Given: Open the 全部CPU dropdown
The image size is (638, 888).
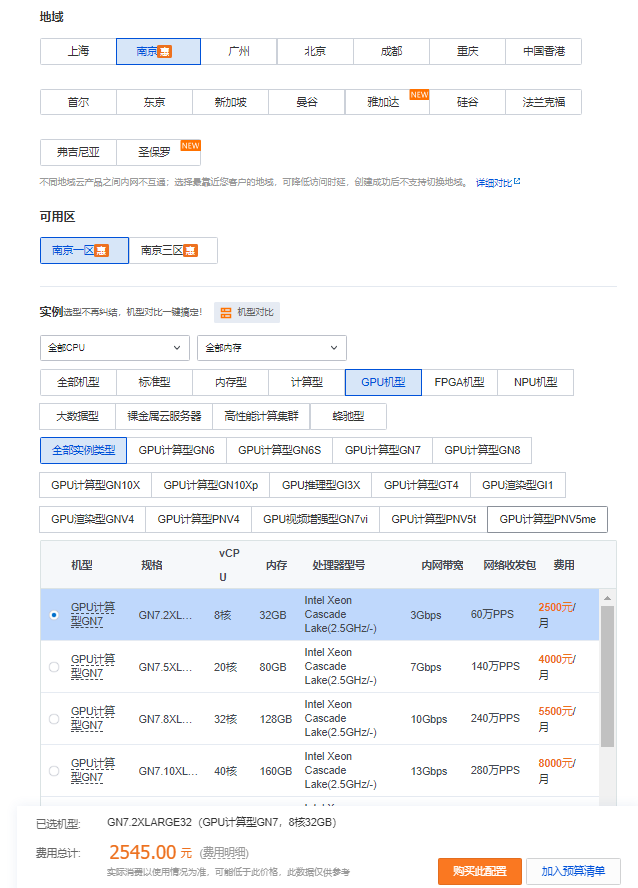Looking at the screenshot, I should (x=115, y=348).
